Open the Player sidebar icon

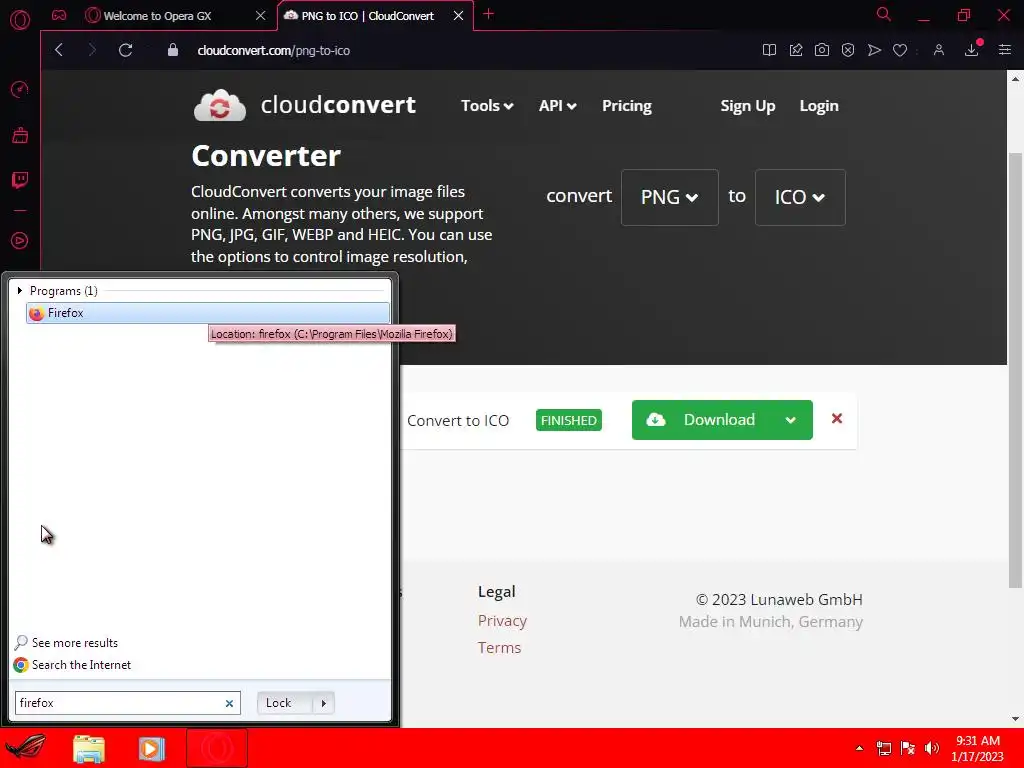(x=20, y=241)
